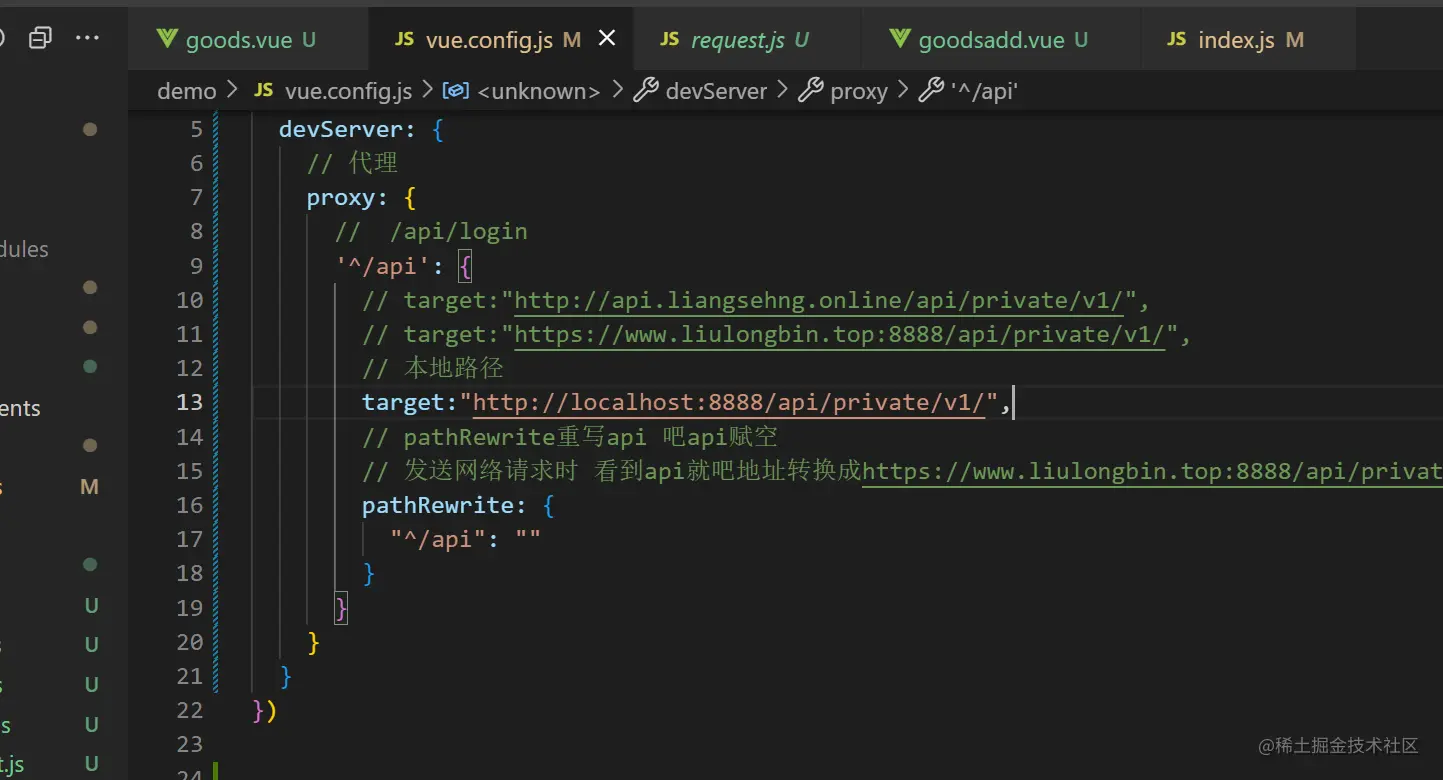Click the '^/api' key on line 9
This screenshot has width=1443, height=780.
point(384,266)
